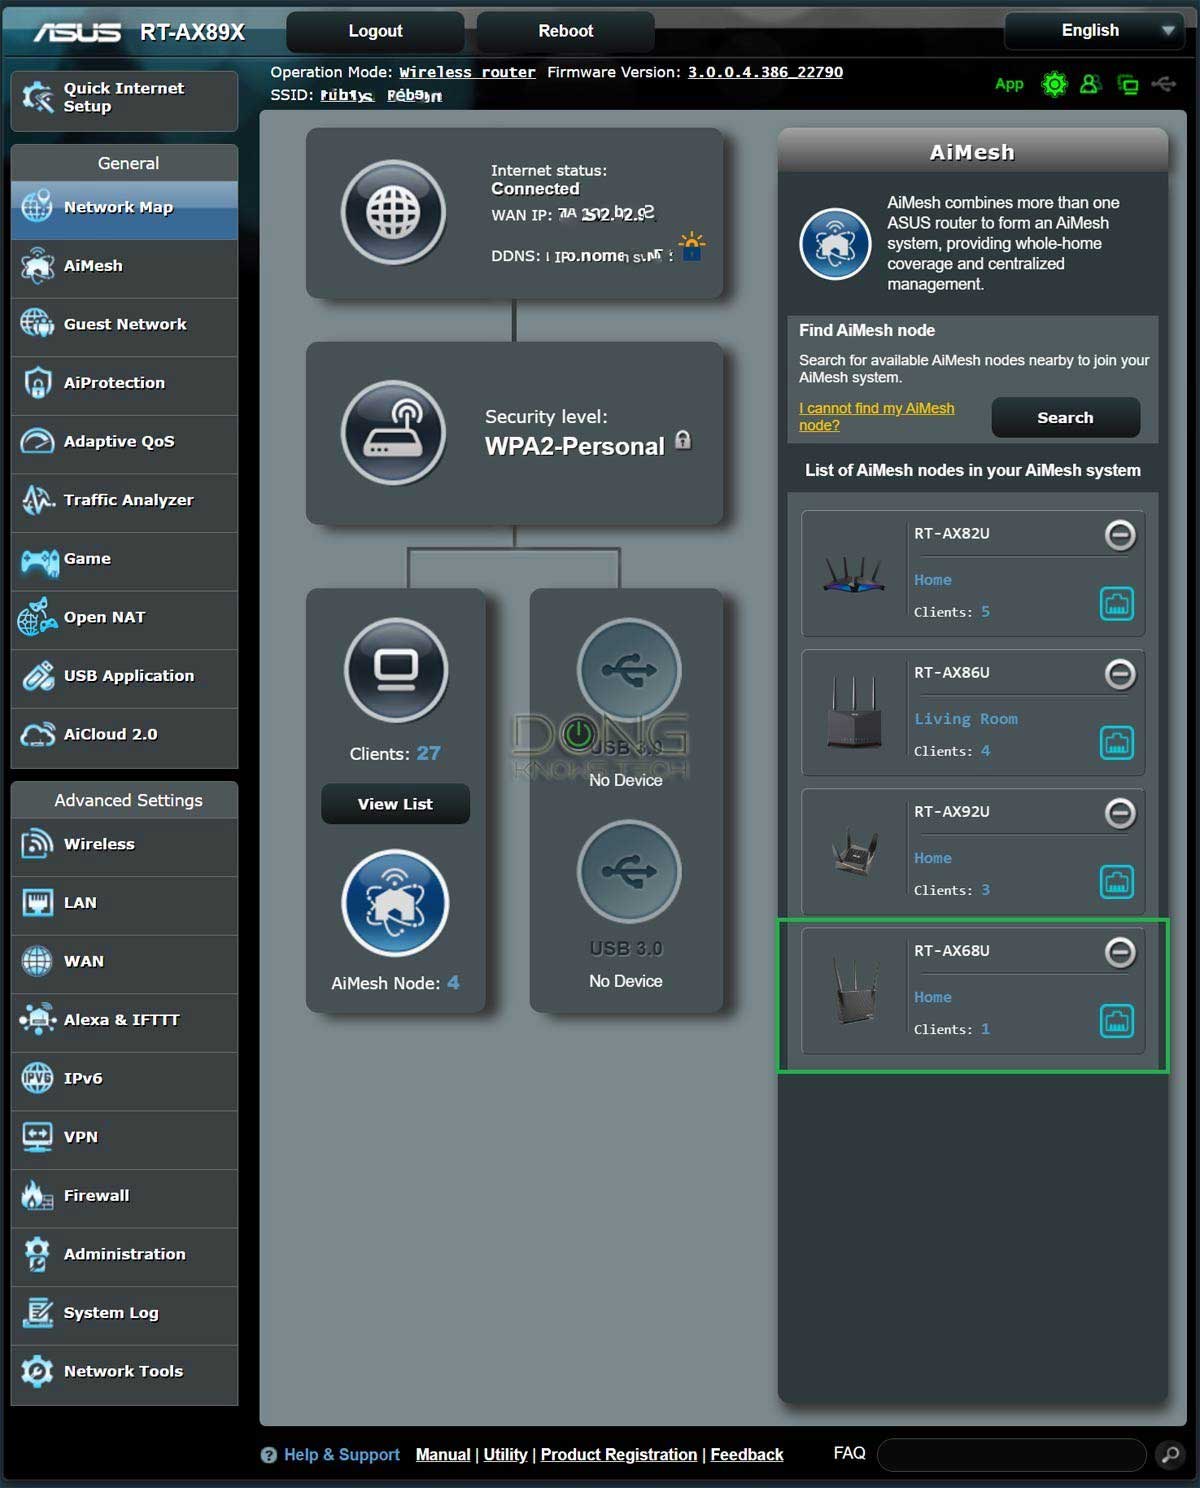Click the View List button
1200x1488 pixels.
click(x=395, y=804)
